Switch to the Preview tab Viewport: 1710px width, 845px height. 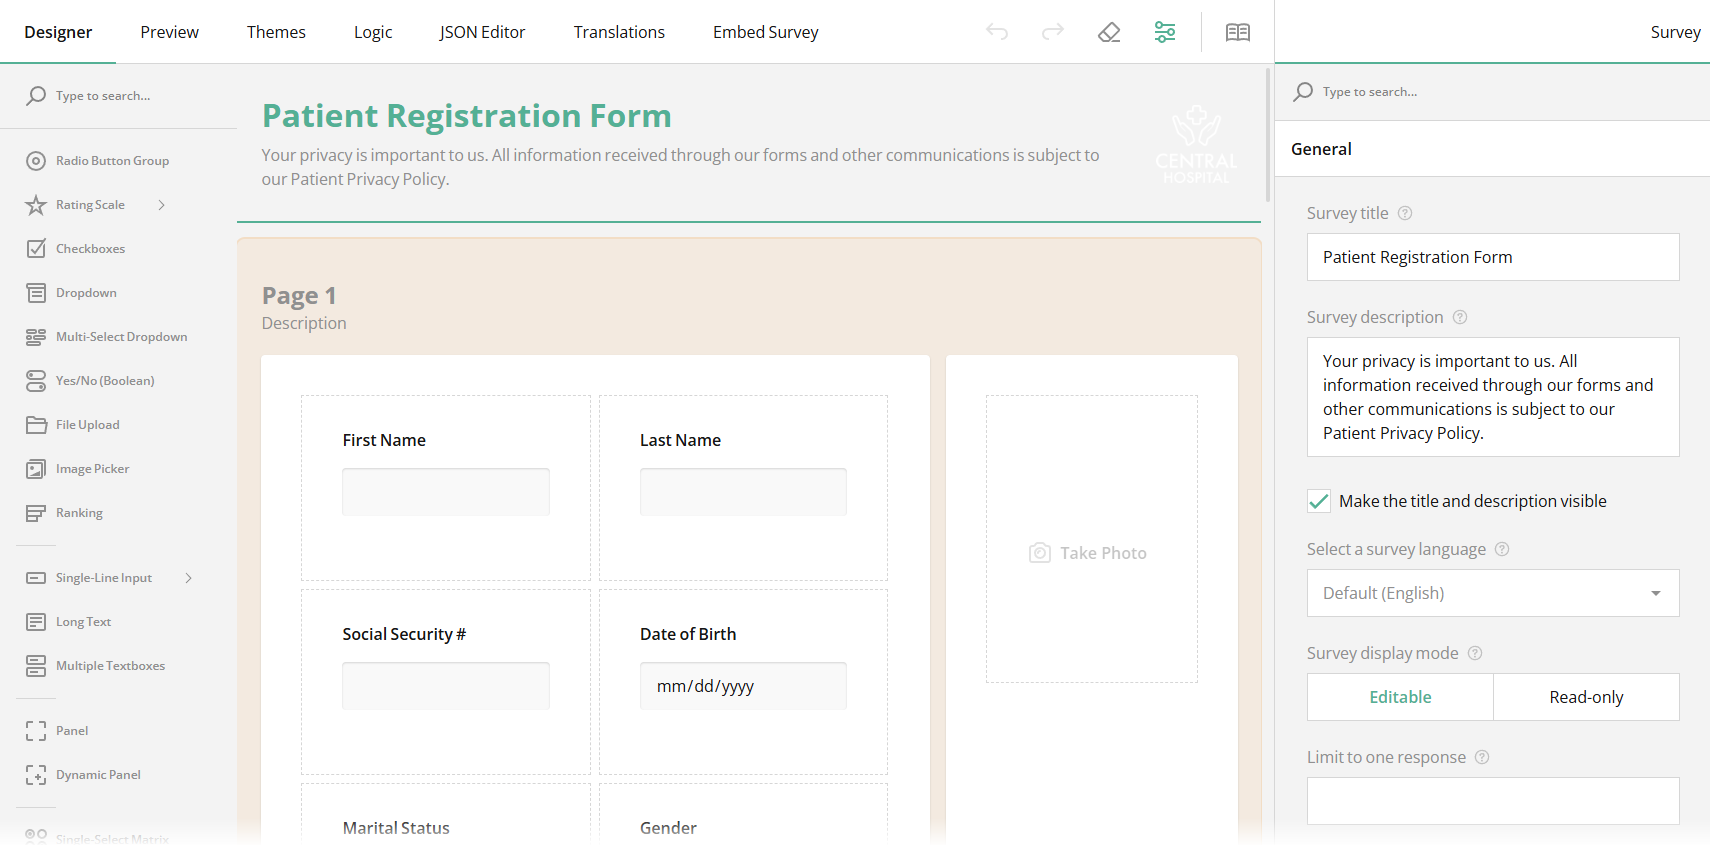[169, 32]
